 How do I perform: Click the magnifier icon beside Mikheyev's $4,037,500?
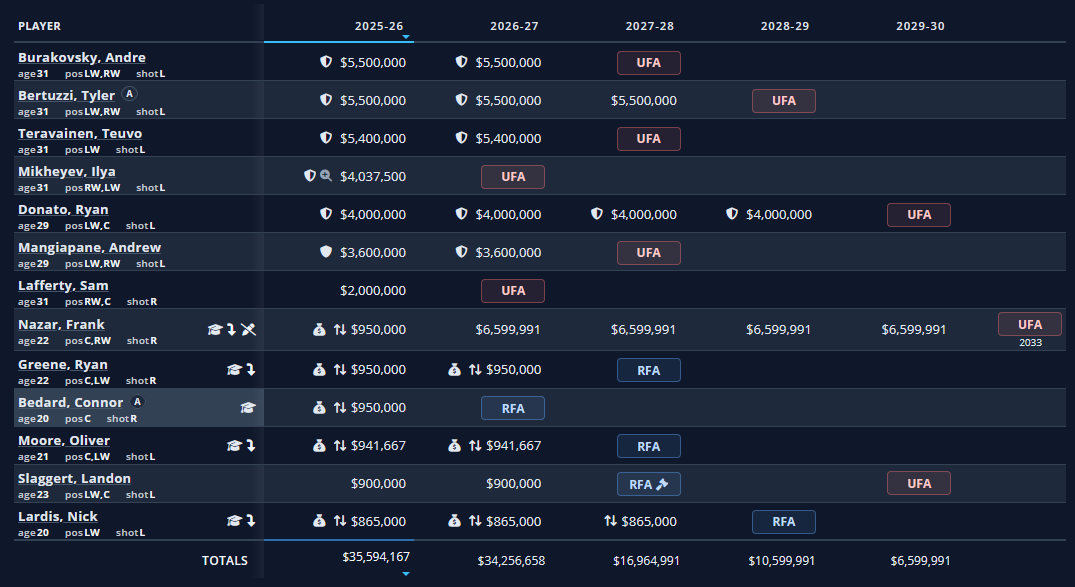pos(326,176)
